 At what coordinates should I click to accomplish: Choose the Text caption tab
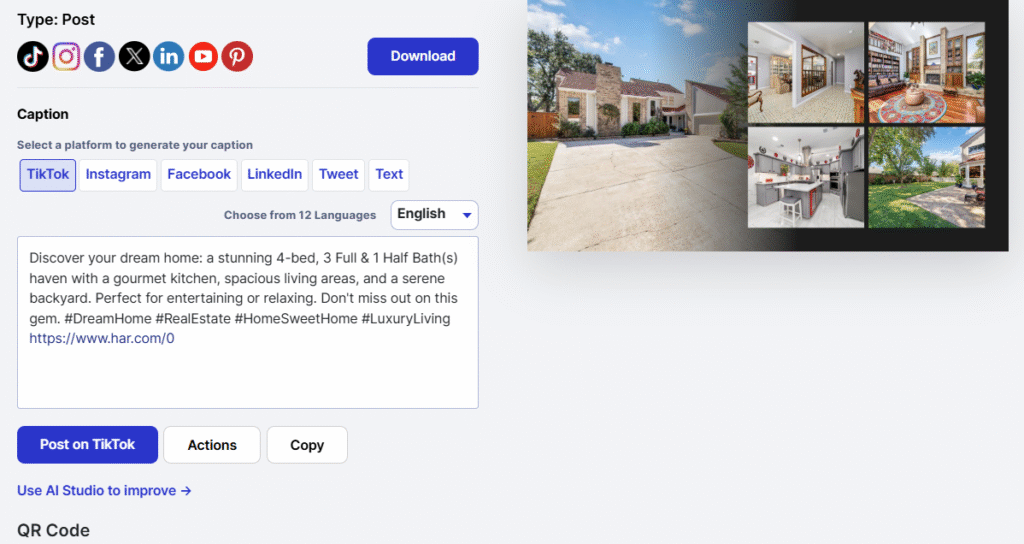(x=389, y=175)
